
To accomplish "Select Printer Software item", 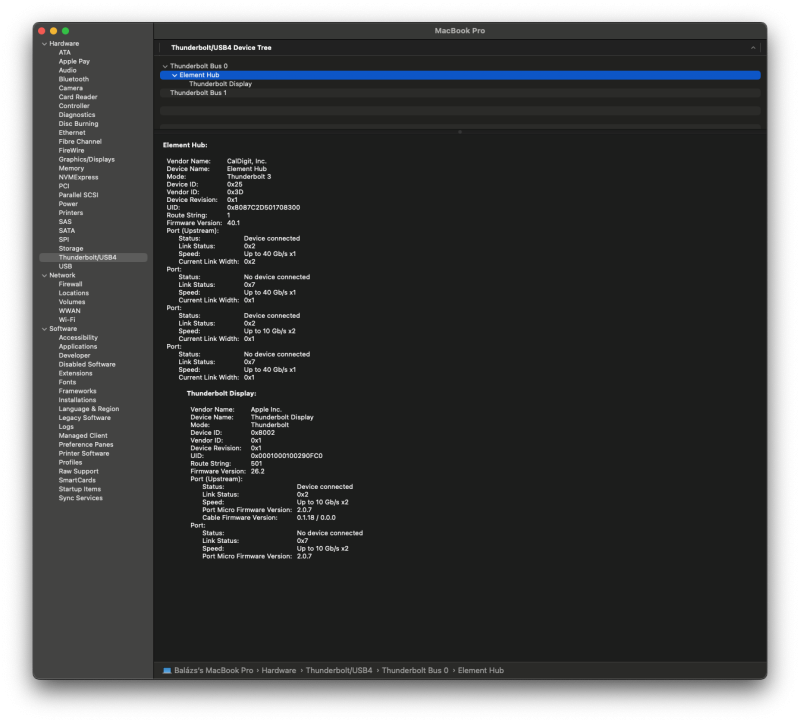I will coord(84,454).
